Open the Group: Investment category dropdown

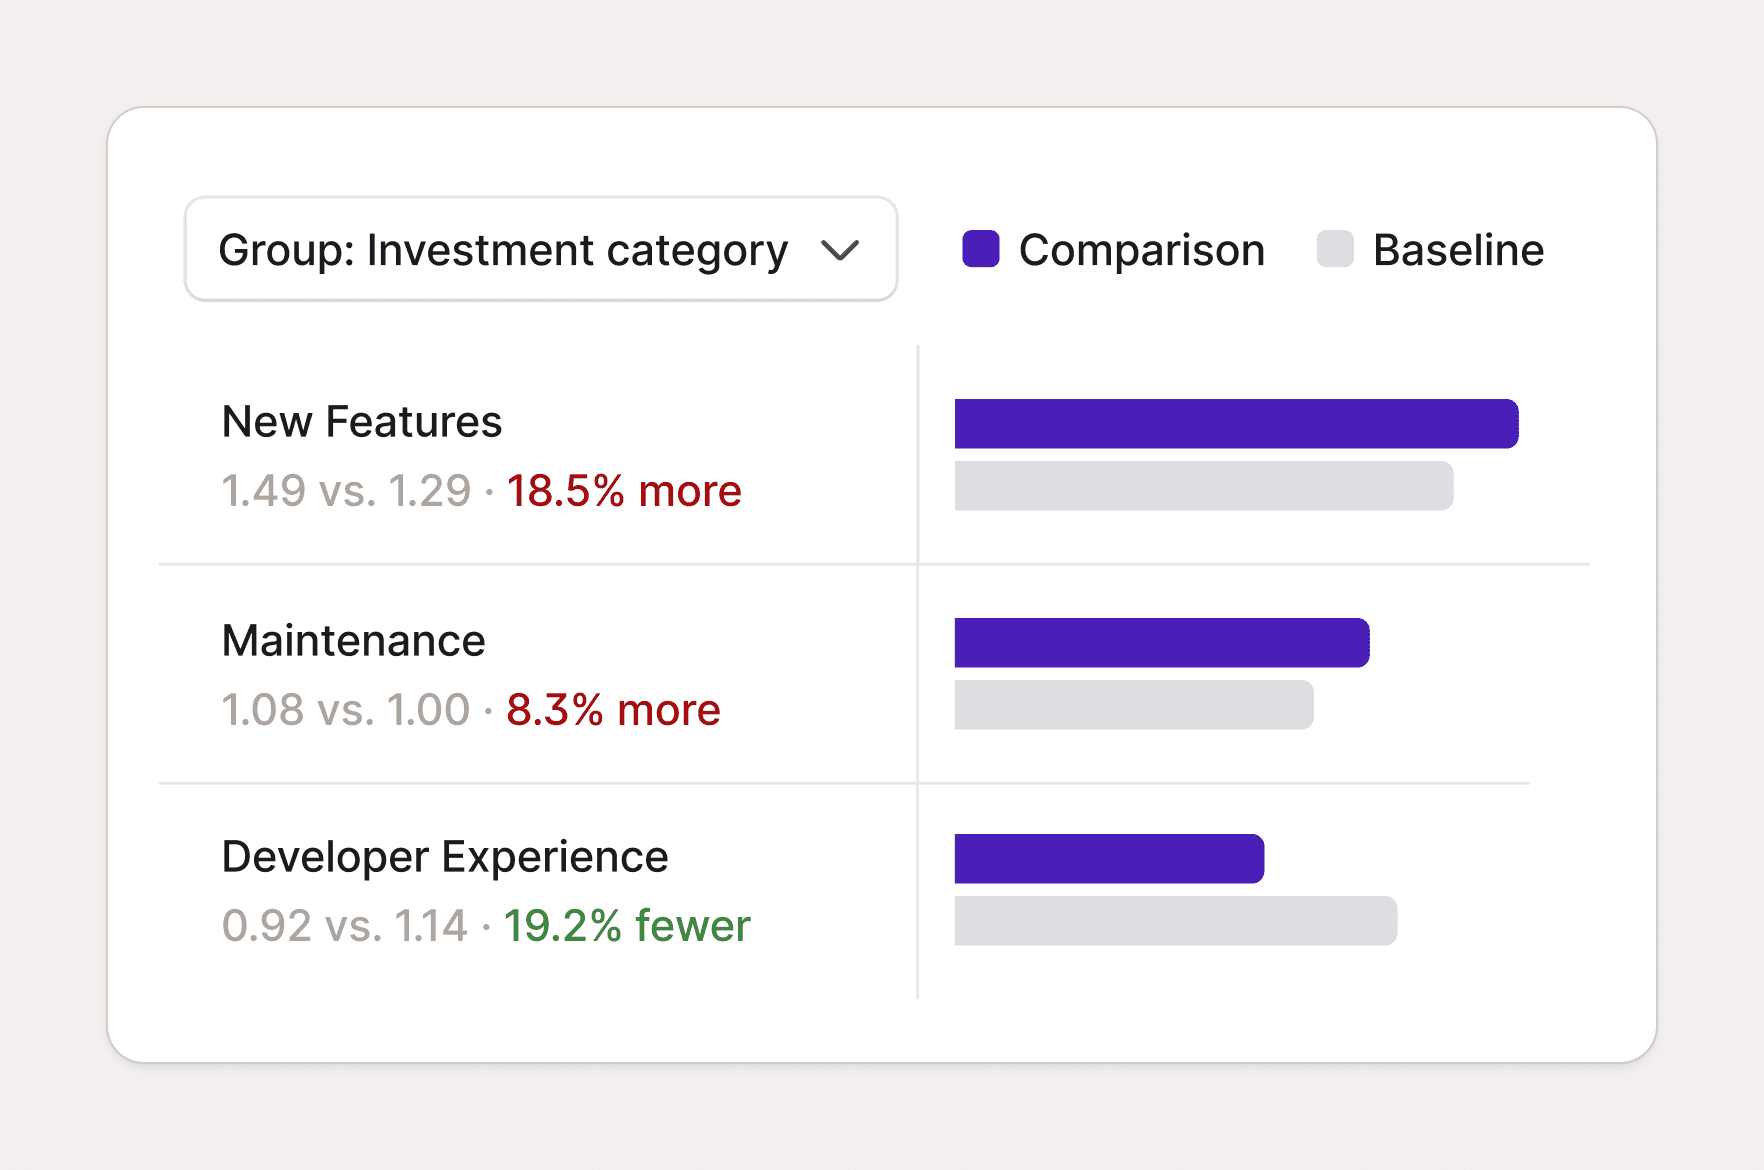click(540, 249)
